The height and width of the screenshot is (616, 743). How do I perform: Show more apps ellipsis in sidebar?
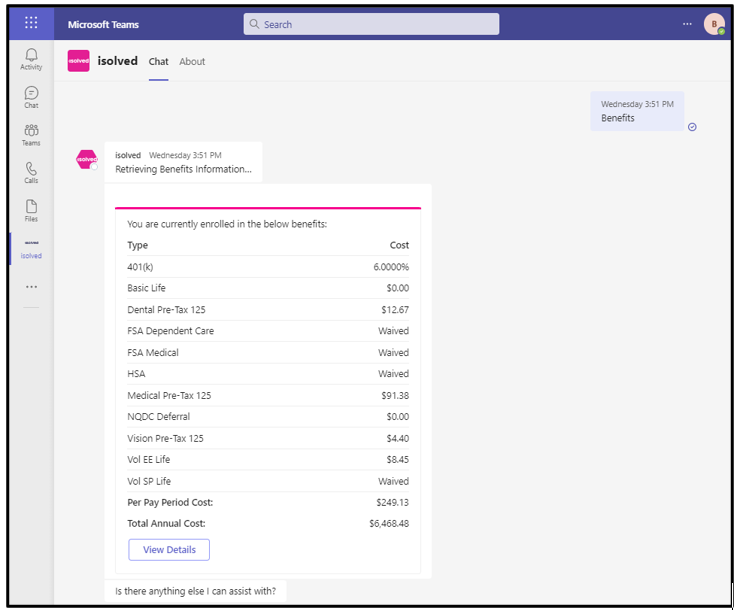pyautogui.click(x=31, y=287)
